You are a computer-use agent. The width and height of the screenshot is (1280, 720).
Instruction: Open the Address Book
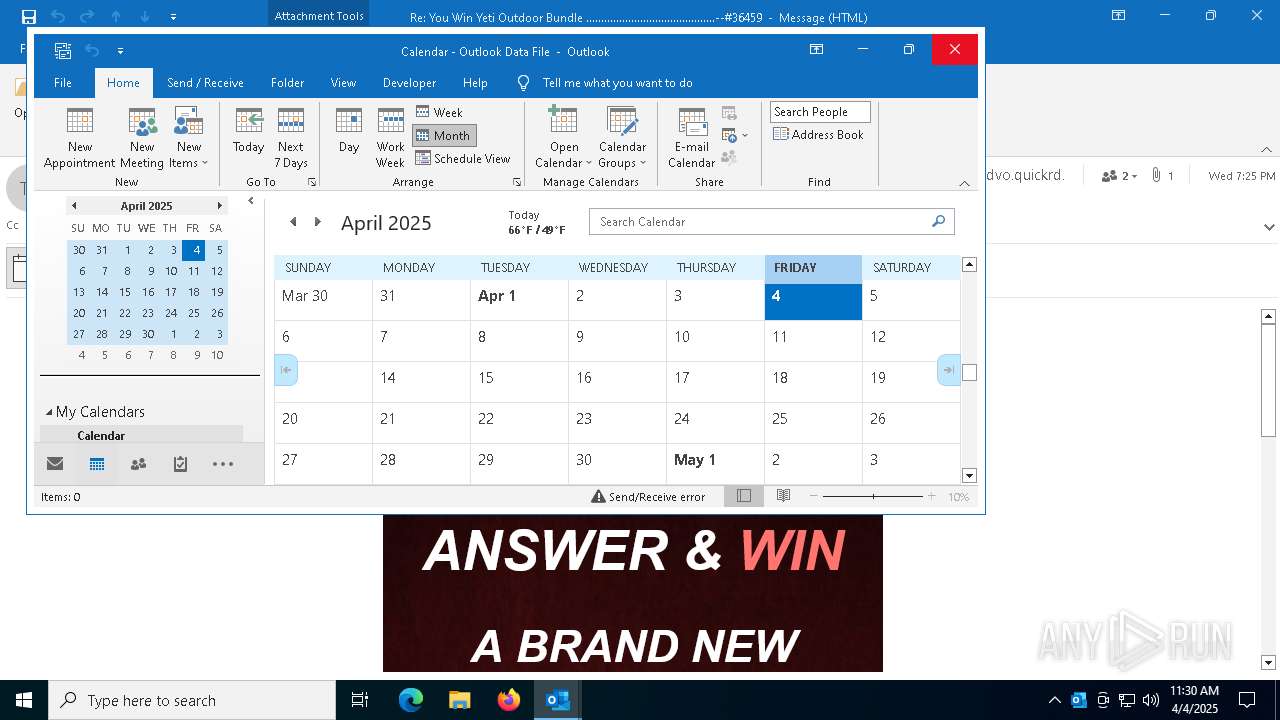(x=819, y=134)
